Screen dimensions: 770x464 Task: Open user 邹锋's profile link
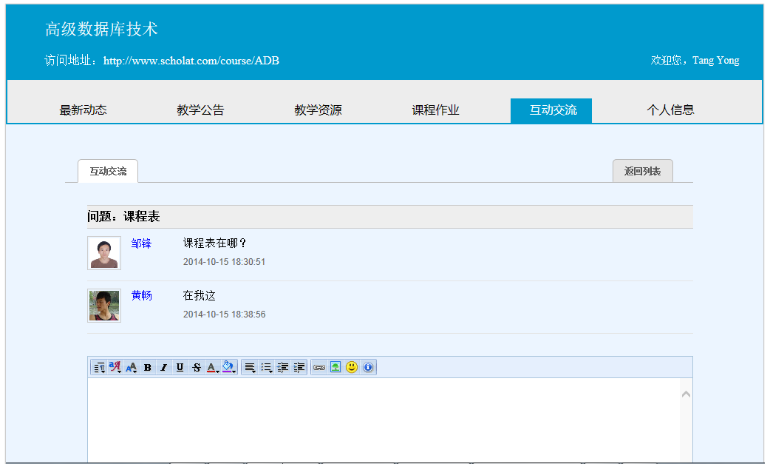click(141, 243)
